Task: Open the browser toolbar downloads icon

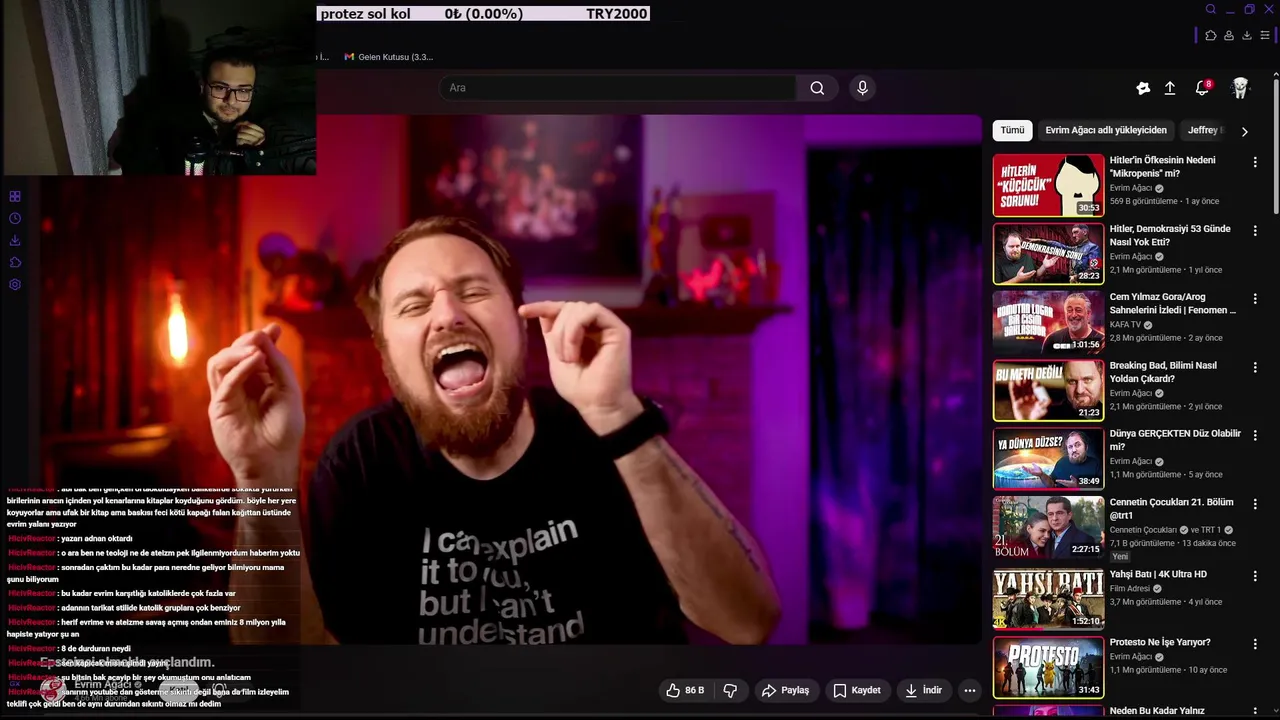Action: click(x=1247, y=35)
